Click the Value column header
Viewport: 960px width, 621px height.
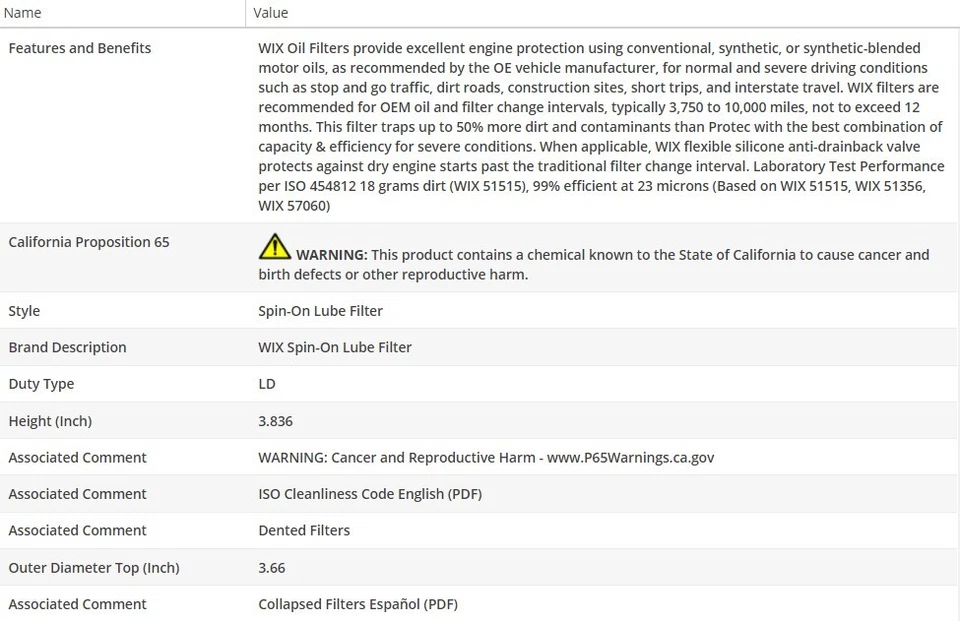click(x=270, y=13)
